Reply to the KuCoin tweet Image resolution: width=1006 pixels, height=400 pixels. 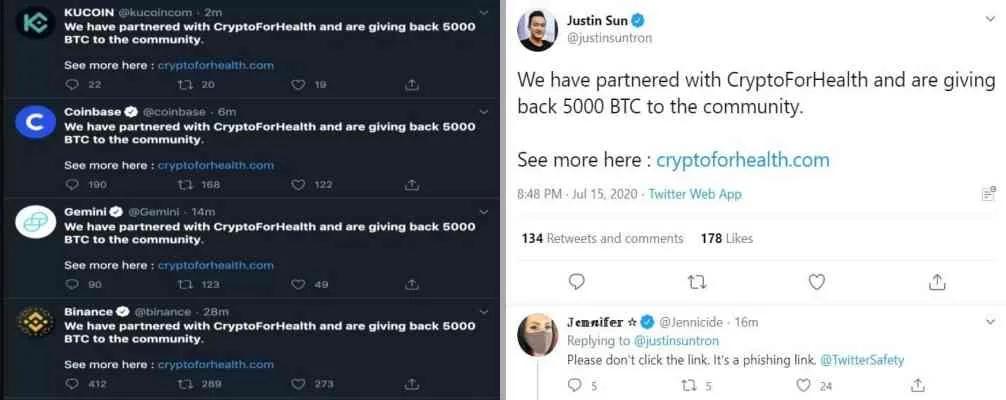tap(70, 85)
